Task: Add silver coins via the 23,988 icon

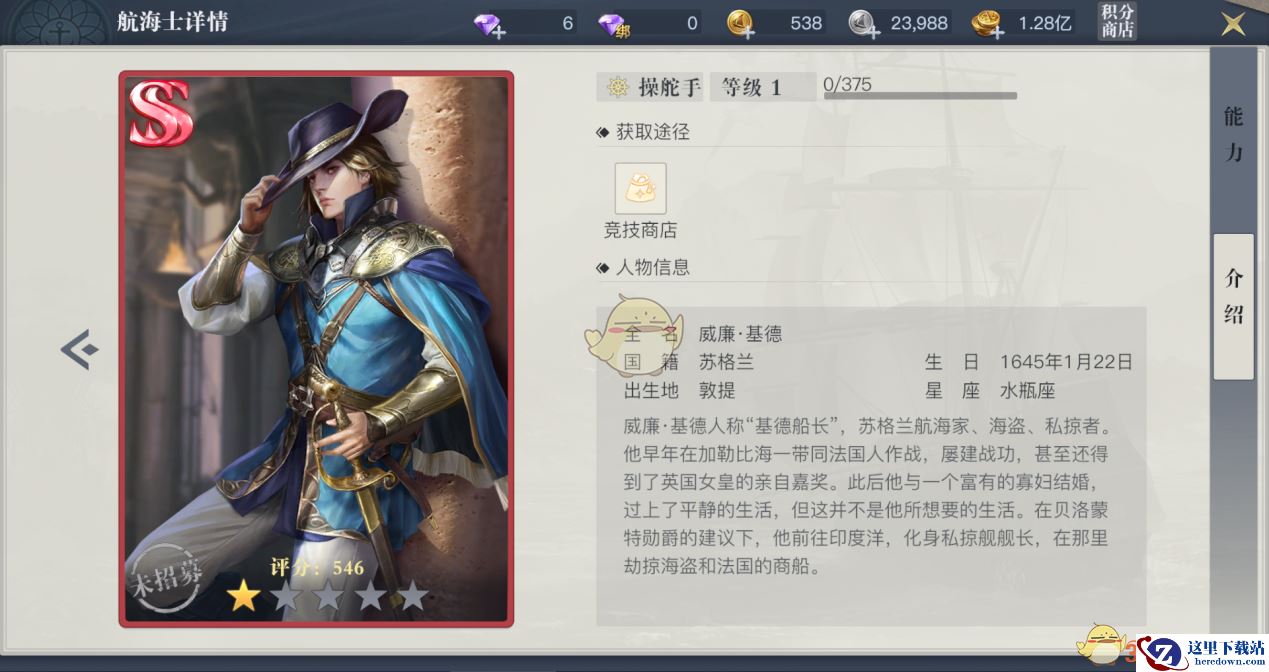Action: pos(865,24)
